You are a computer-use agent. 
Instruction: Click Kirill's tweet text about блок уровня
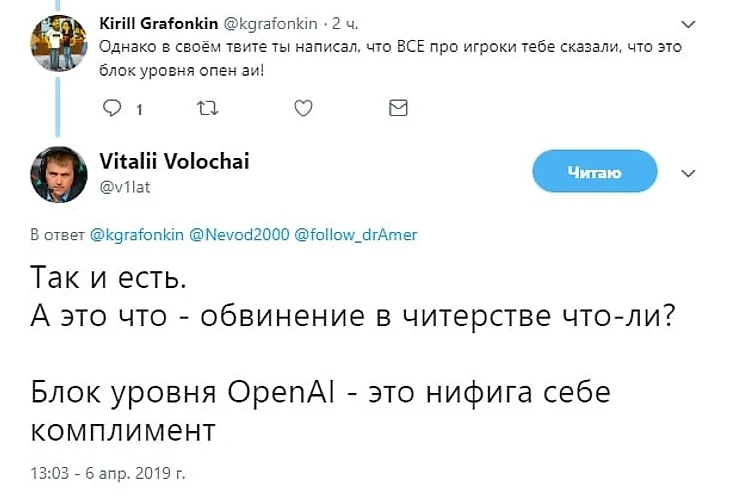(380, 56)
